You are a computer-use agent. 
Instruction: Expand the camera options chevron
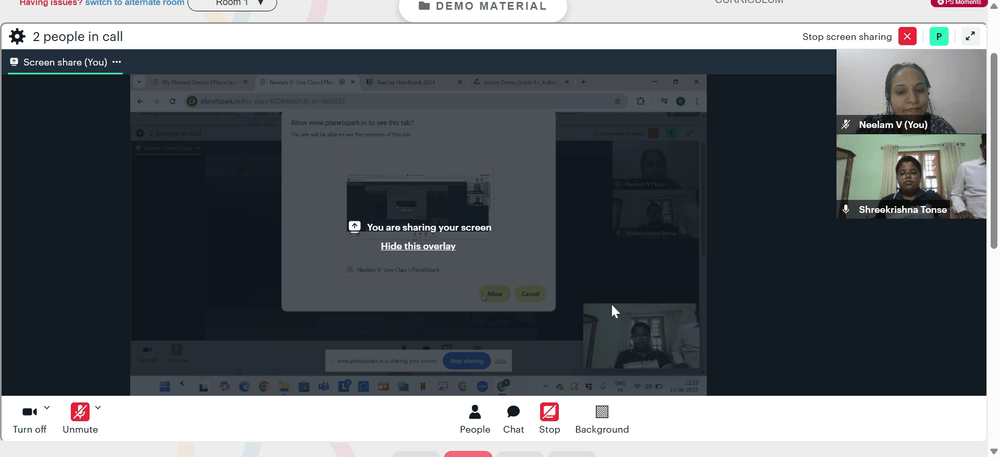click(x=47, y=408)
